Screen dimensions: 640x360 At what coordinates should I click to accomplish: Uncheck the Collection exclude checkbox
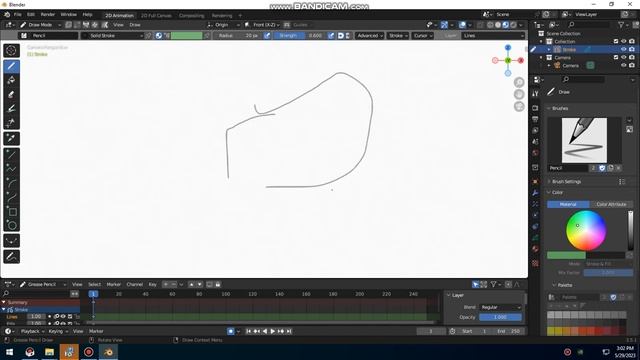click(616, 41)
